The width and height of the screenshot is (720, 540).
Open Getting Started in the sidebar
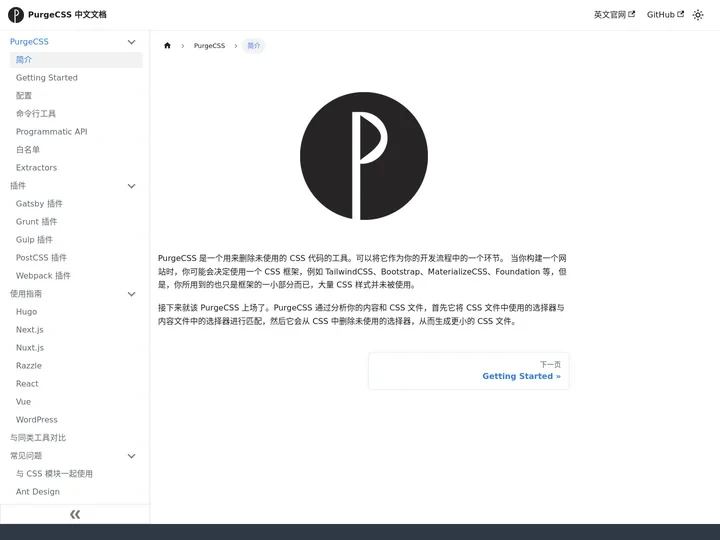[x=76, y=78]
